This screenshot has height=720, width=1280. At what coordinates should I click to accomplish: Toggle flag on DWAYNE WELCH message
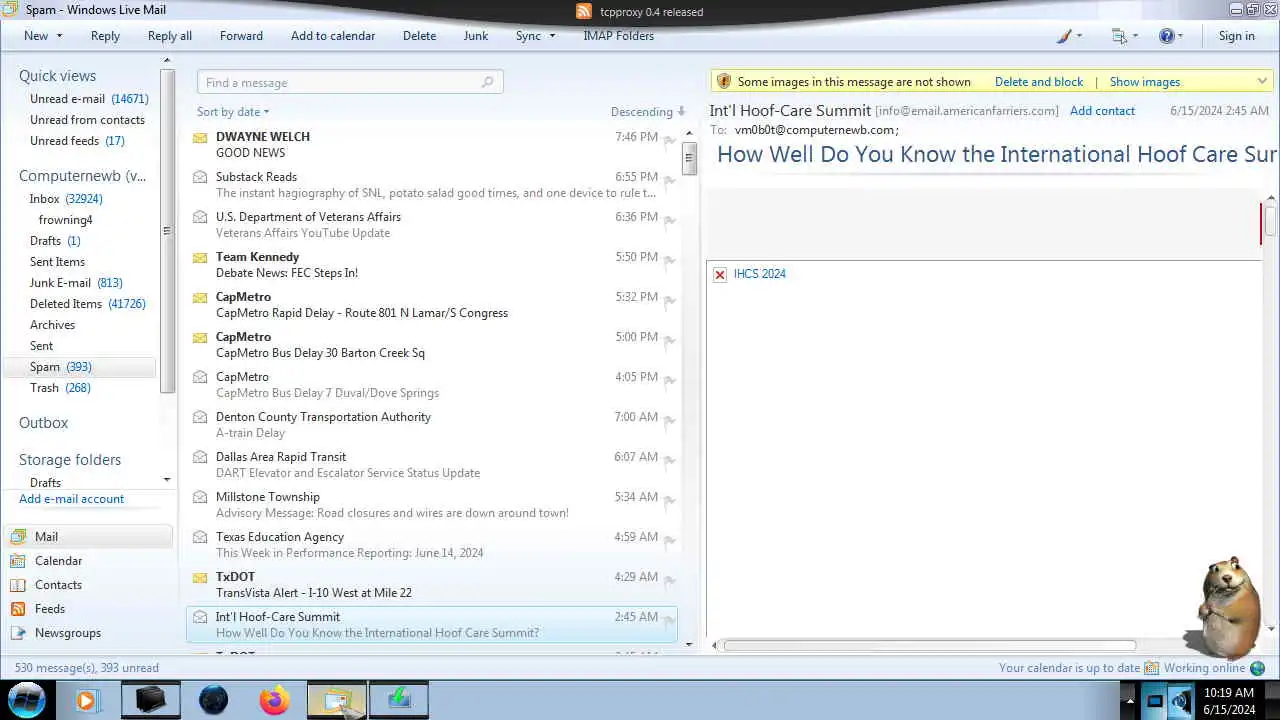pos(669,141)
